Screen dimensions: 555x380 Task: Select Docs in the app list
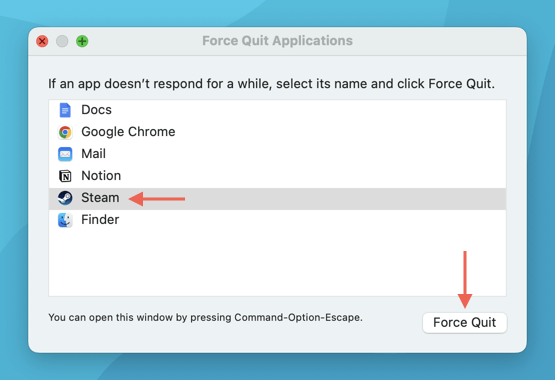pyautogui.click(x=277, y=110)
